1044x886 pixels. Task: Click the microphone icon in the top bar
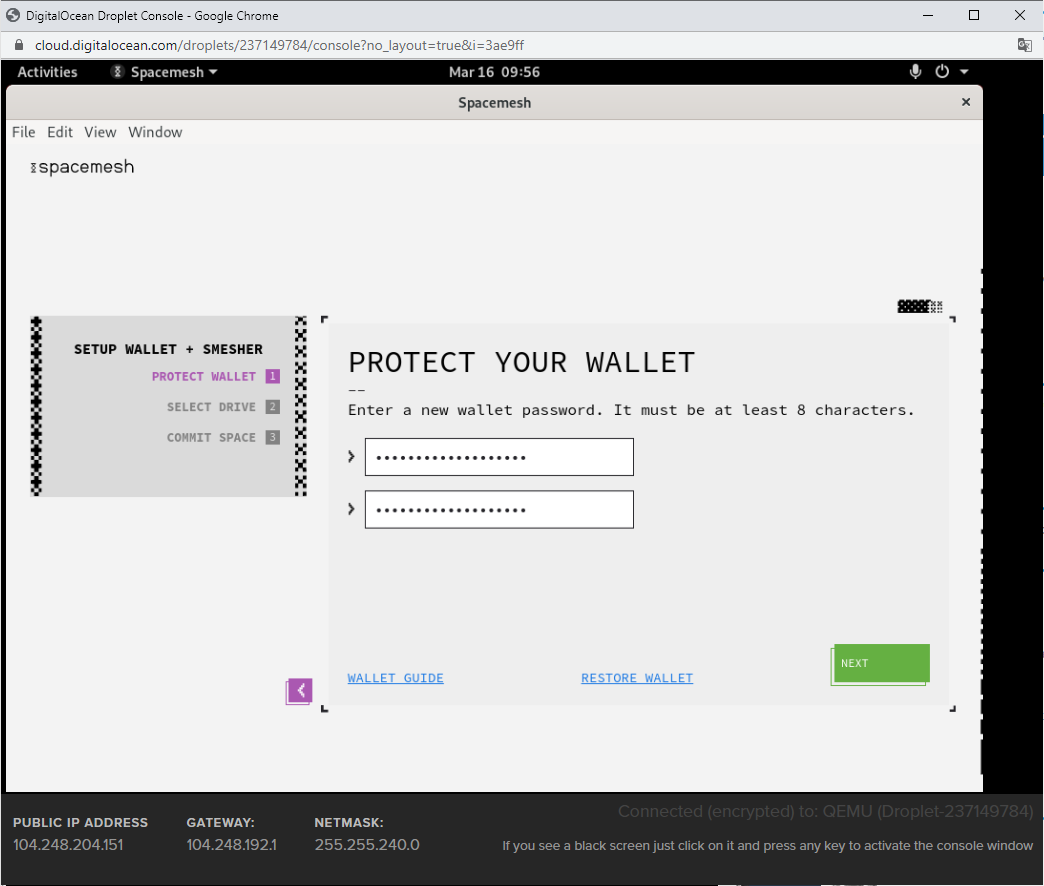pyautogui.click(x=915, y=71)
